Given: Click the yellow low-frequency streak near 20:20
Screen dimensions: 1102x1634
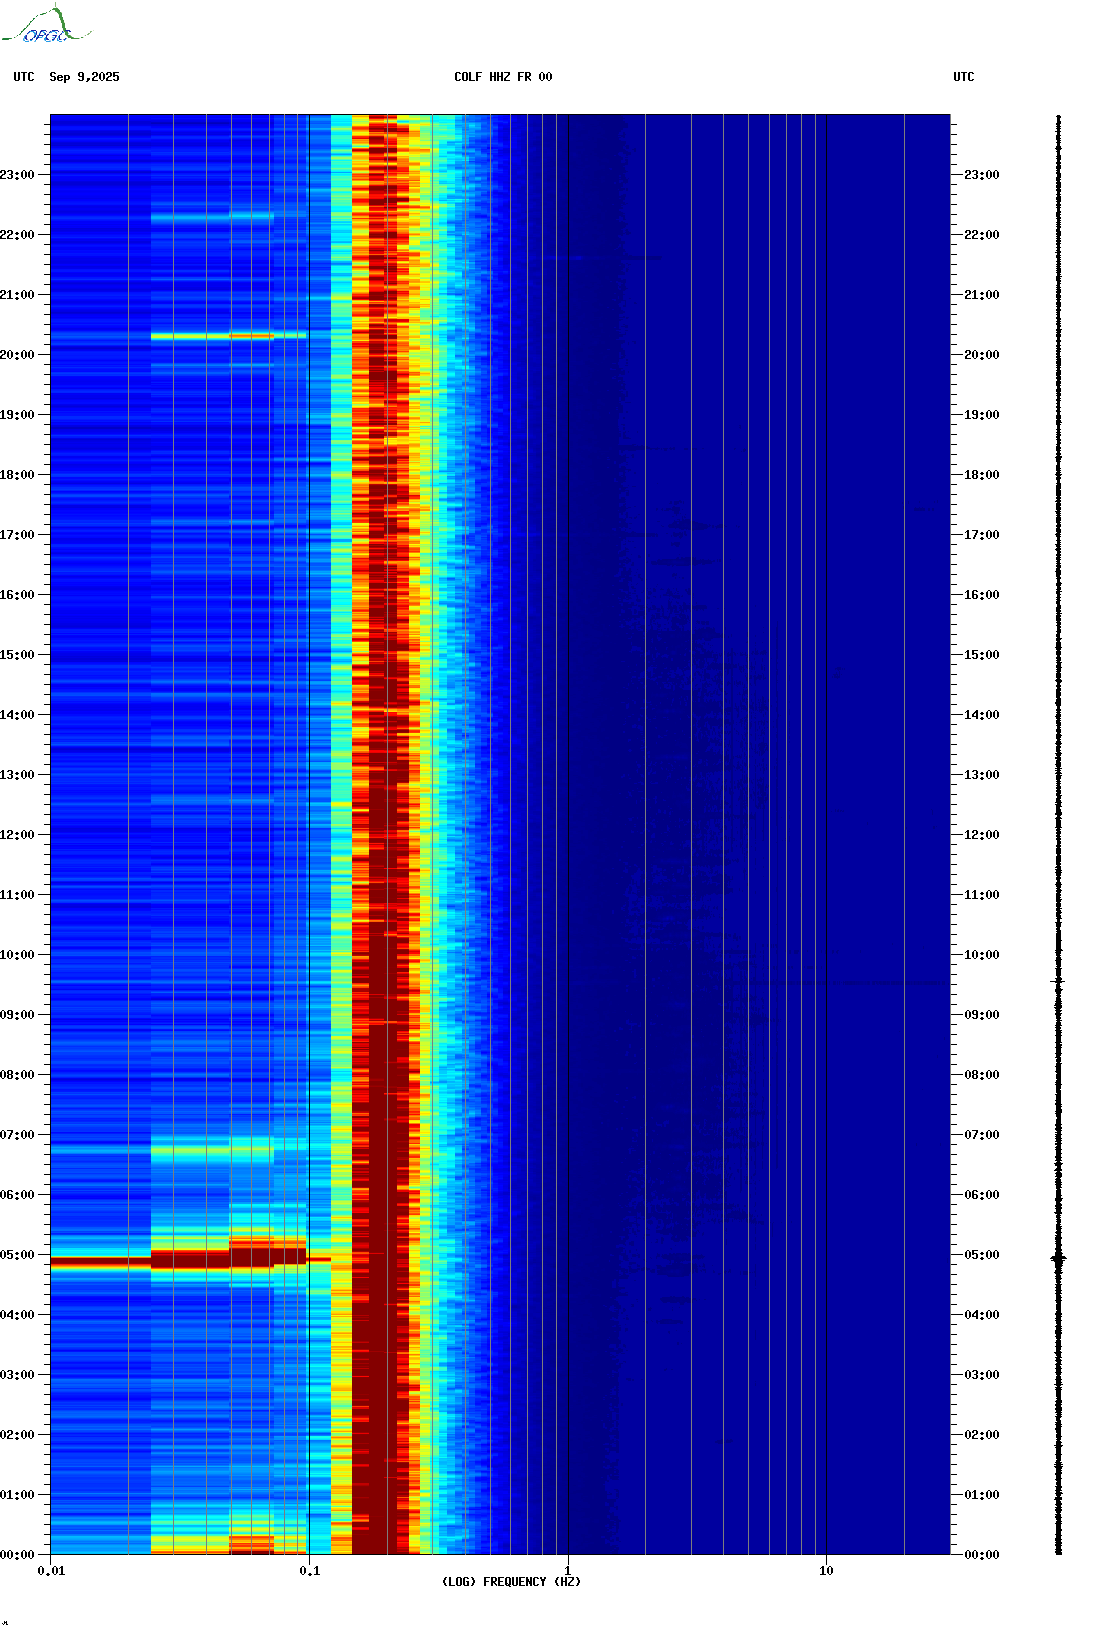Looking at the screenshot, I should point(228,336).
